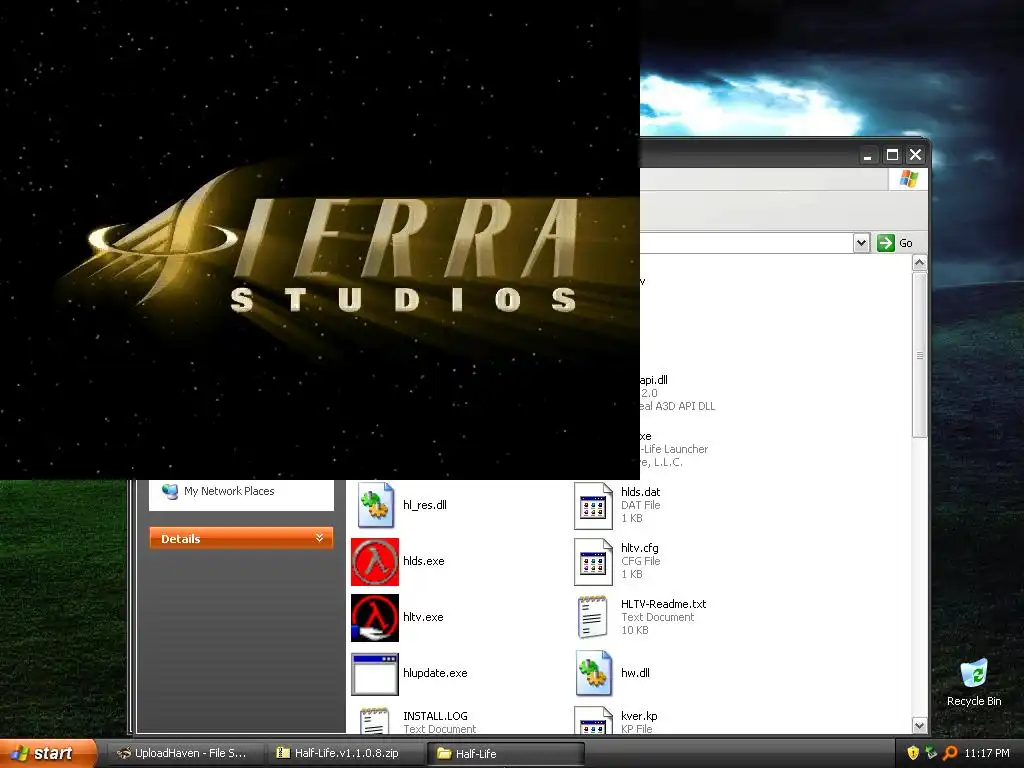The height and width of the screenshot is (768, 1024).
Task: Click the Sierra Studios splash screen
Action: 320,240
